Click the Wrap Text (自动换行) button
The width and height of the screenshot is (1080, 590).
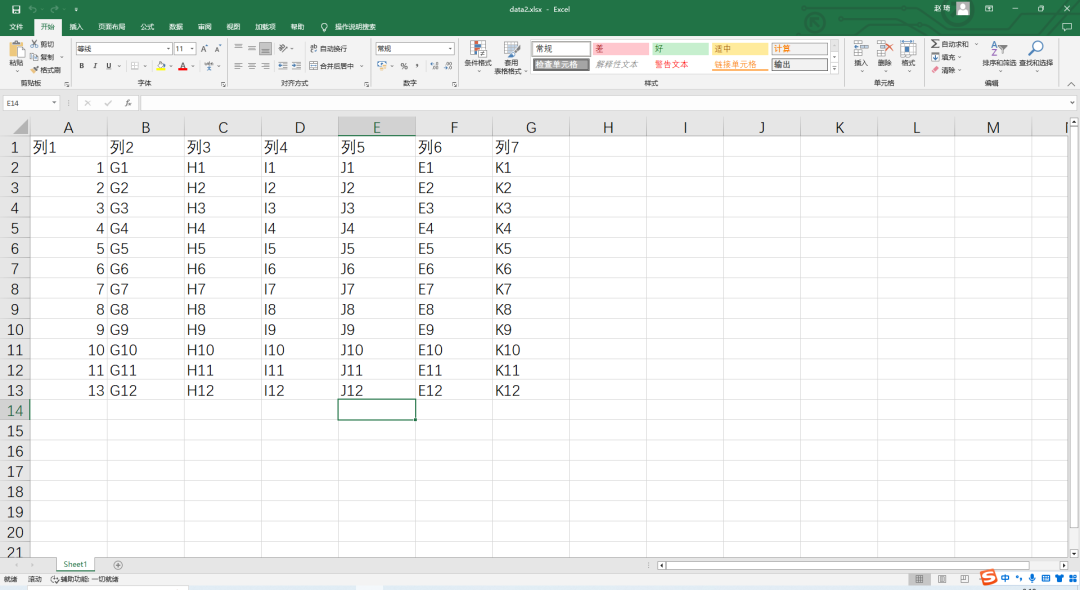329,48
